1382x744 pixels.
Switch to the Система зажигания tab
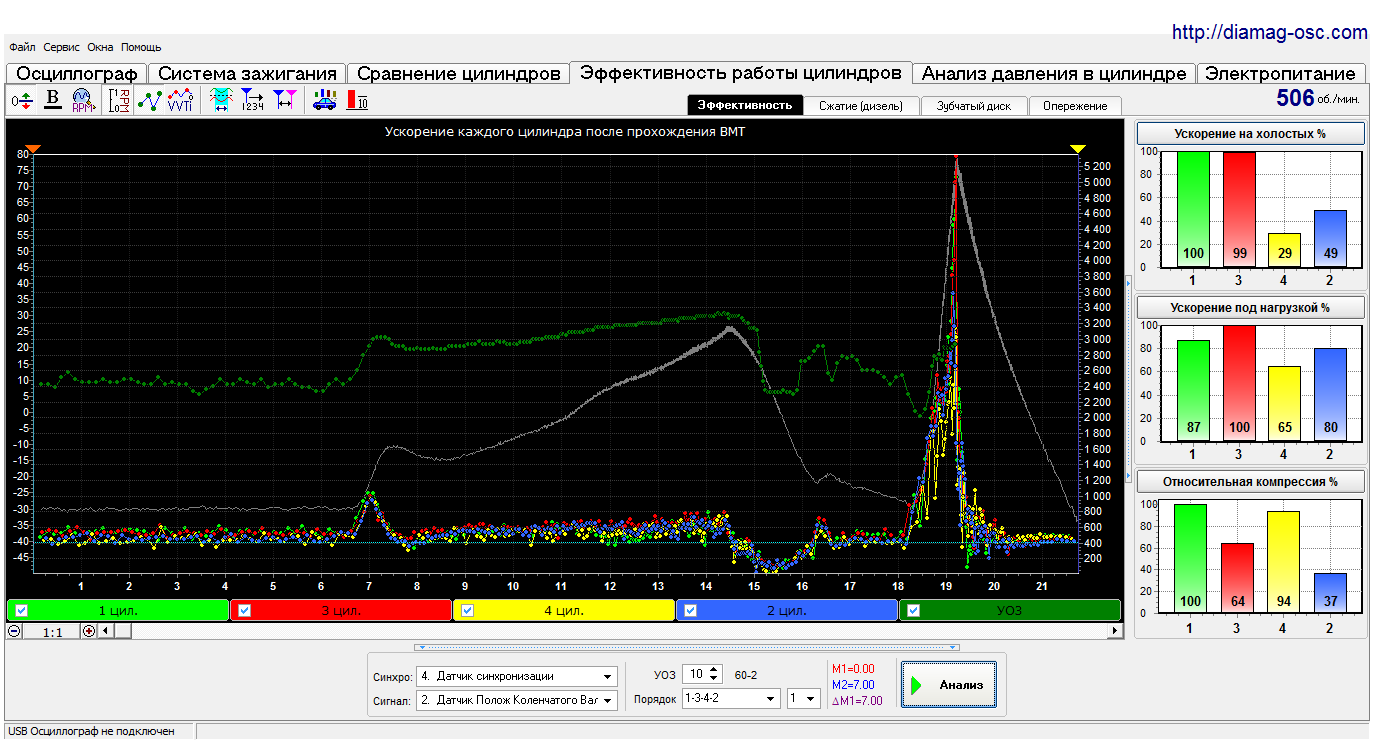pos(247,74)
